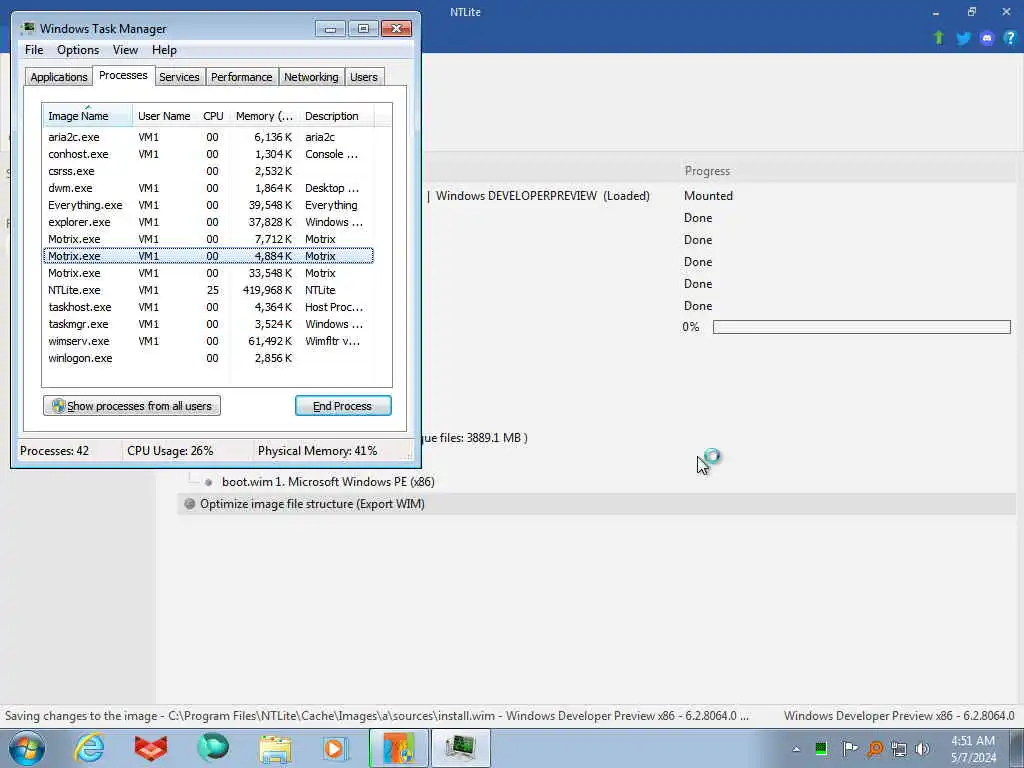The height and width of the screenshot is (768, 1024).
Task: Sort by Image Name column header
Action: point(88,116)
